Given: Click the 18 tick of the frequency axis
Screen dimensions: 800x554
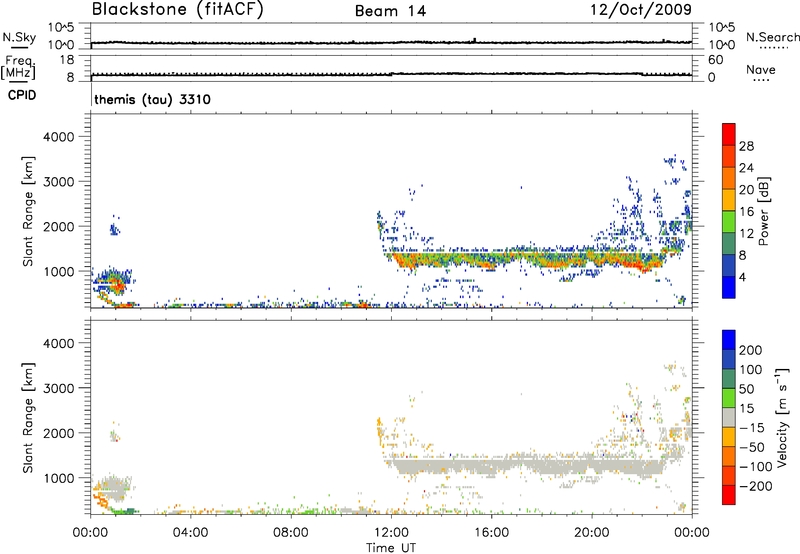Looking at the screenshot, I should (67, 60).
